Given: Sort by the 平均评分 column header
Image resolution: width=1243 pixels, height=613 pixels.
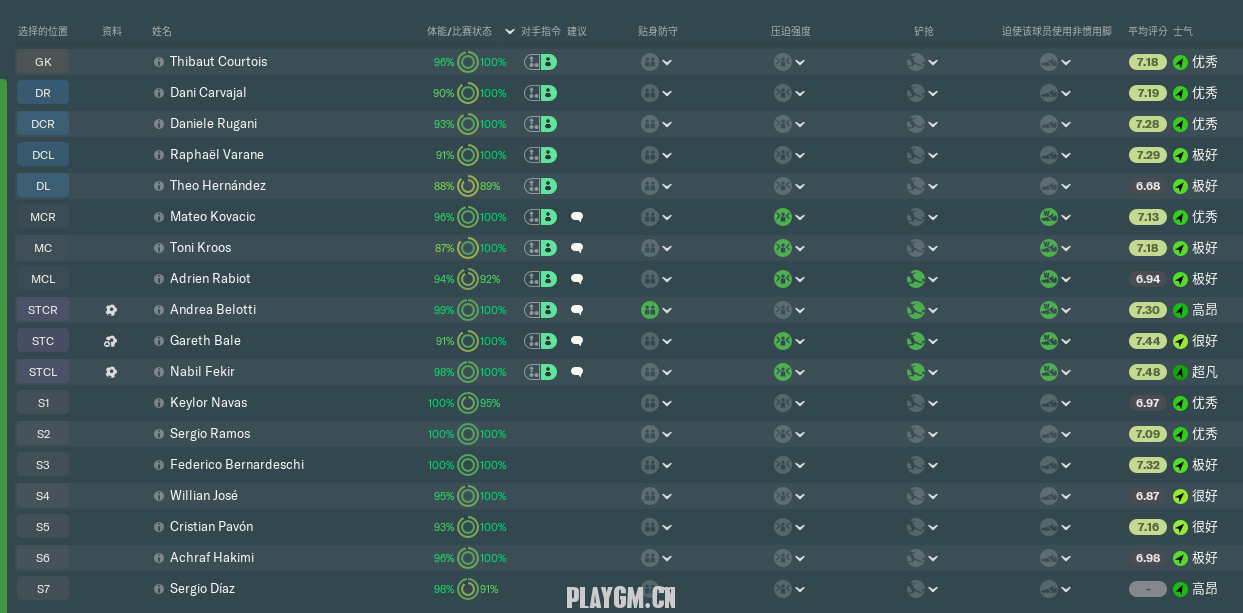Looking at the screenshot, I should [x=1147, y=32].
